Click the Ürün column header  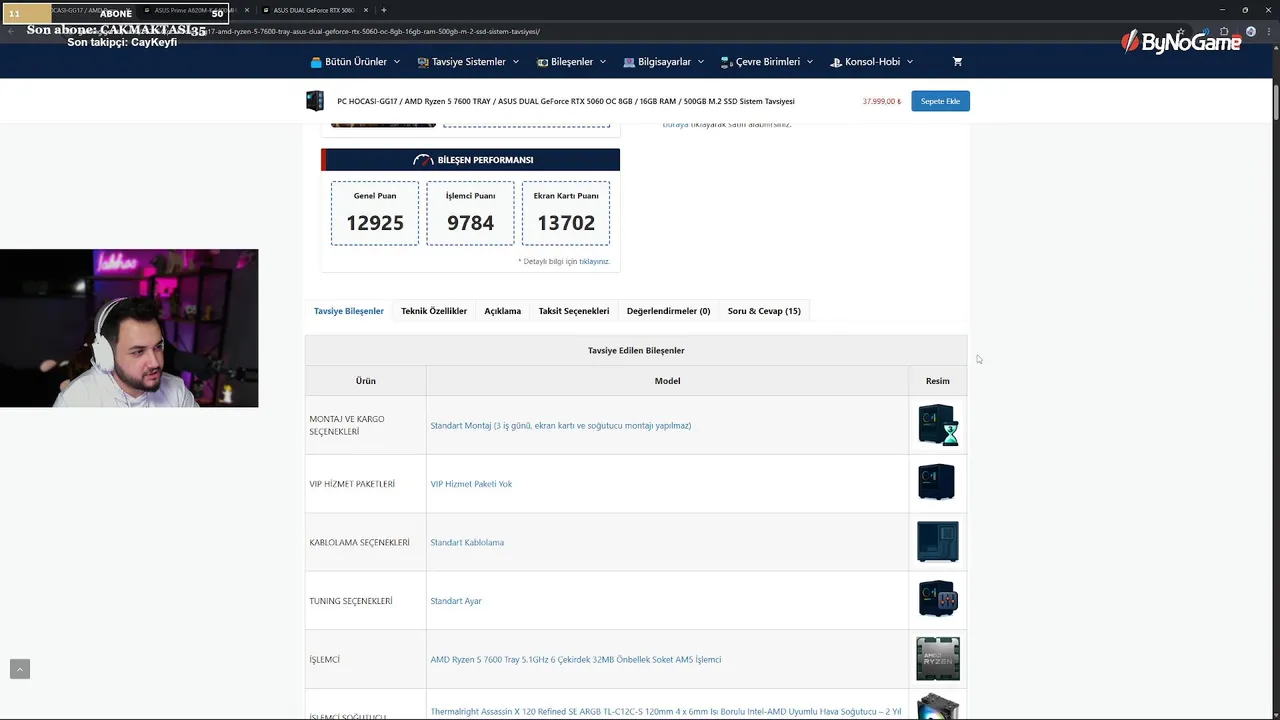(x=366, y=380)
